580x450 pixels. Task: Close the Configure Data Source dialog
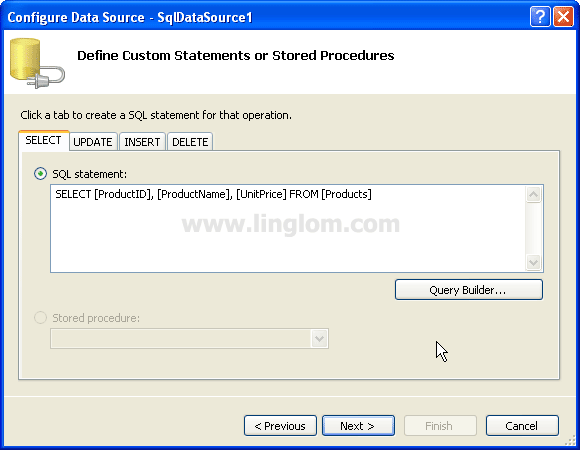(563, 17)
